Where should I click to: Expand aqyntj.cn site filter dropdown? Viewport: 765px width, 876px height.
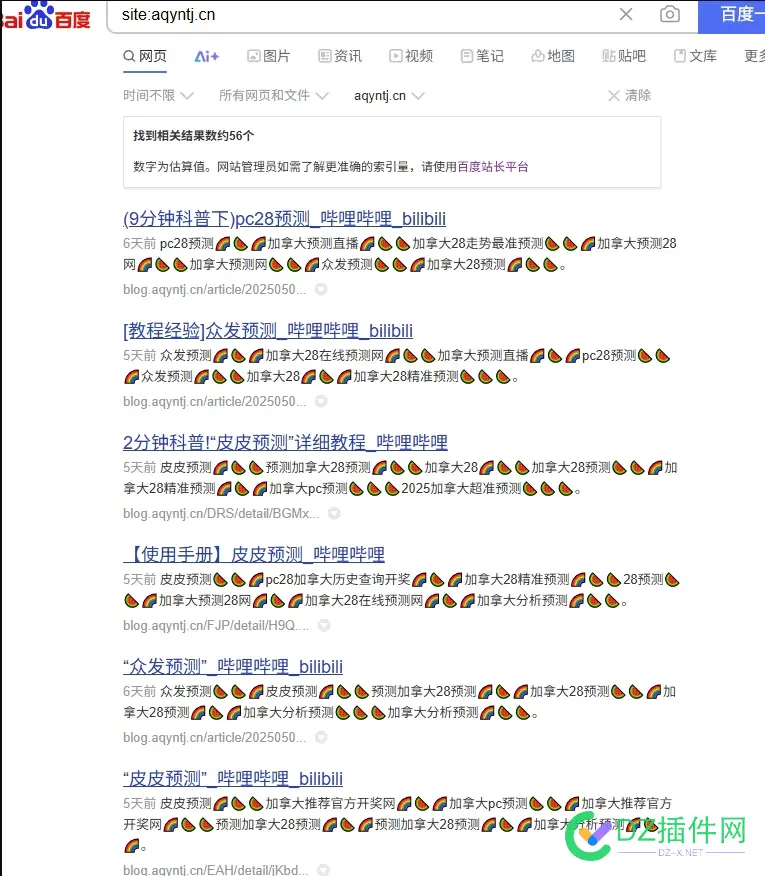tap(389, 96)
